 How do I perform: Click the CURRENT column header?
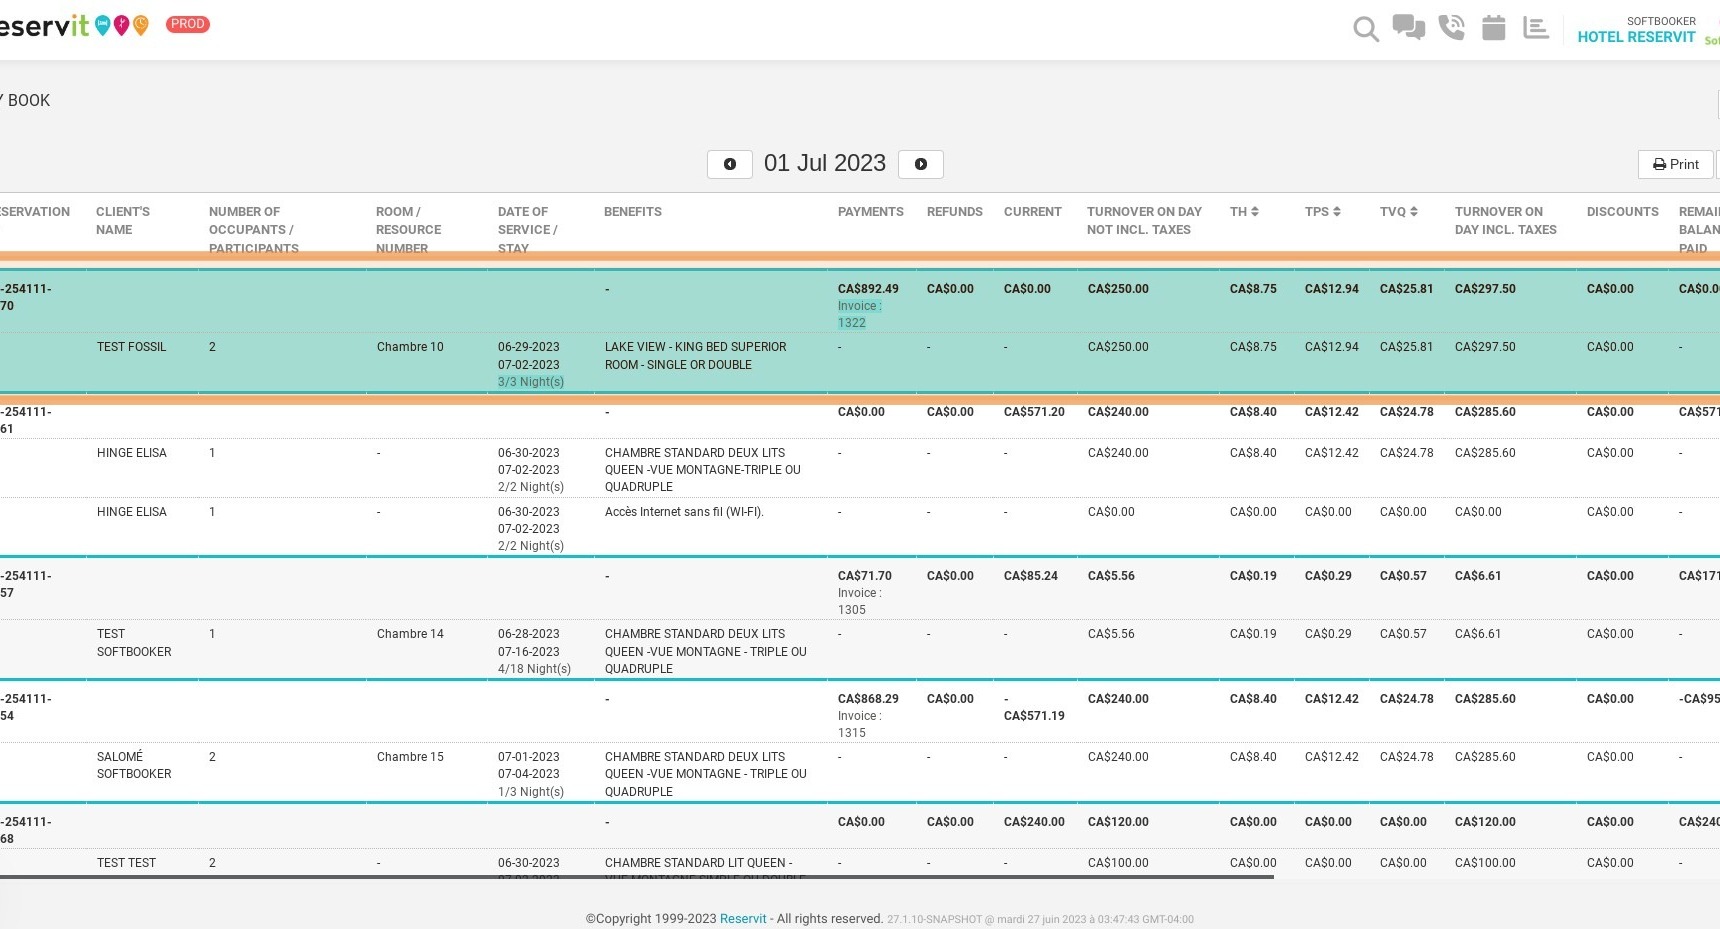click(1032, 212)
